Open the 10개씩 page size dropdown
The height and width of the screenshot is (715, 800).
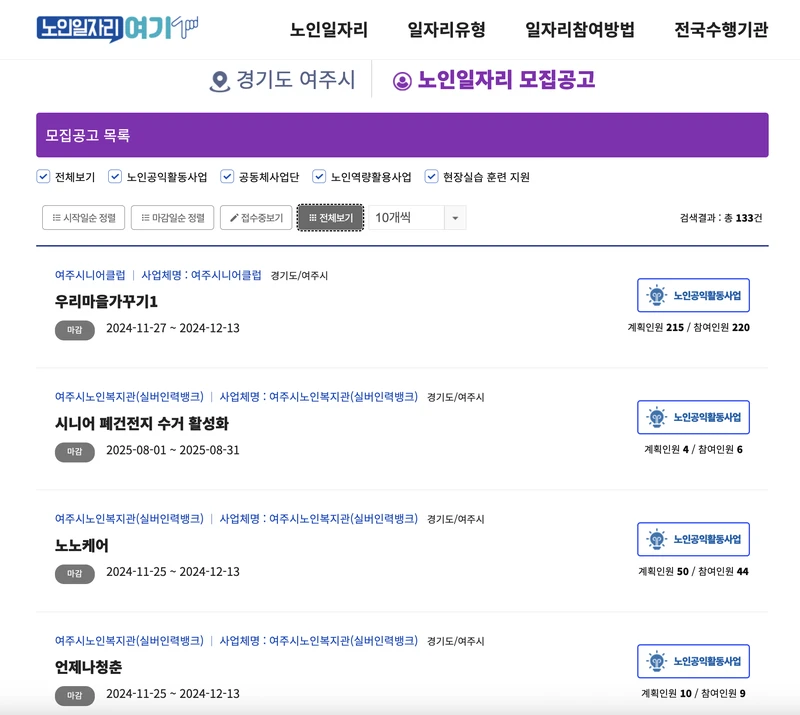(400, 218)
